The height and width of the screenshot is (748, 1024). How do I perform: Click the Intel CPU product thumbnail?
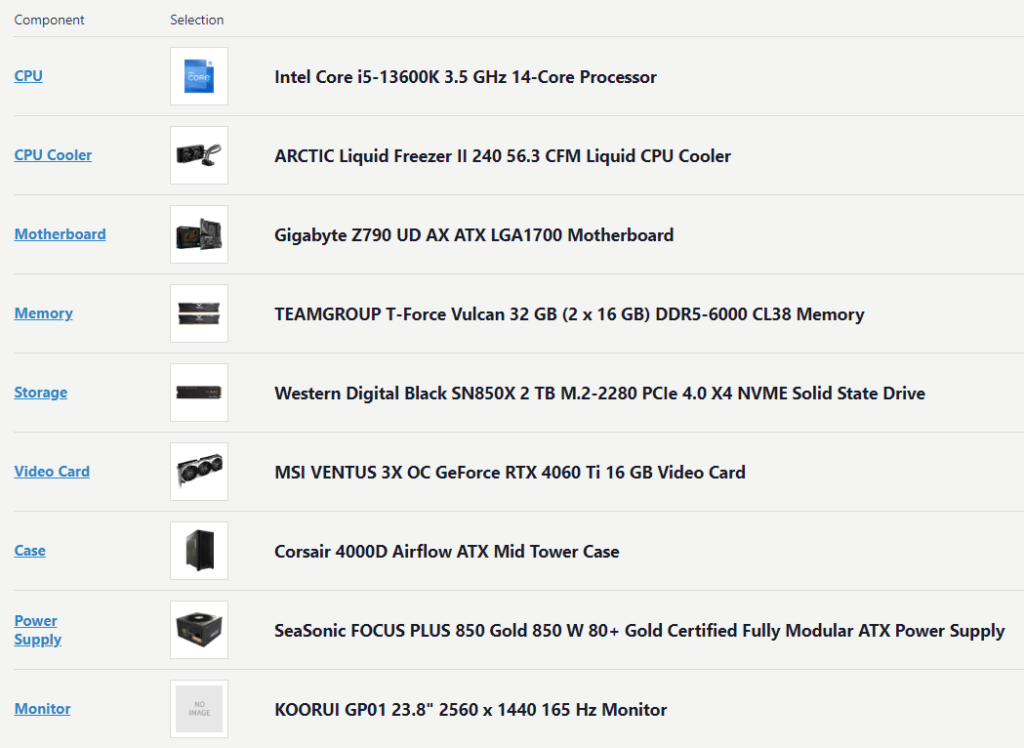pyautogui.click(x=199, y=76)
